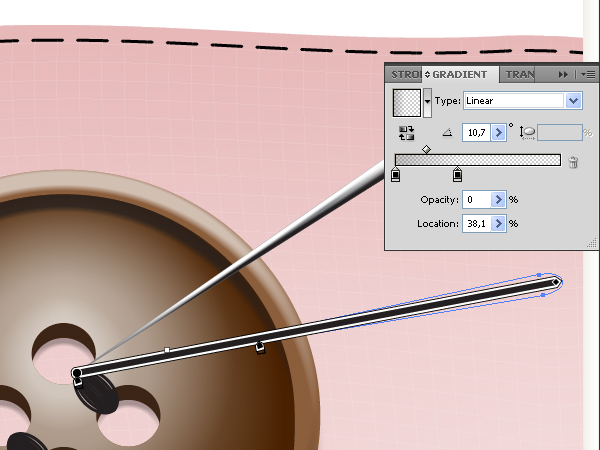Edit the gradient angle field 10,7
Screen dimensions: 600x450
coord(476,132)
